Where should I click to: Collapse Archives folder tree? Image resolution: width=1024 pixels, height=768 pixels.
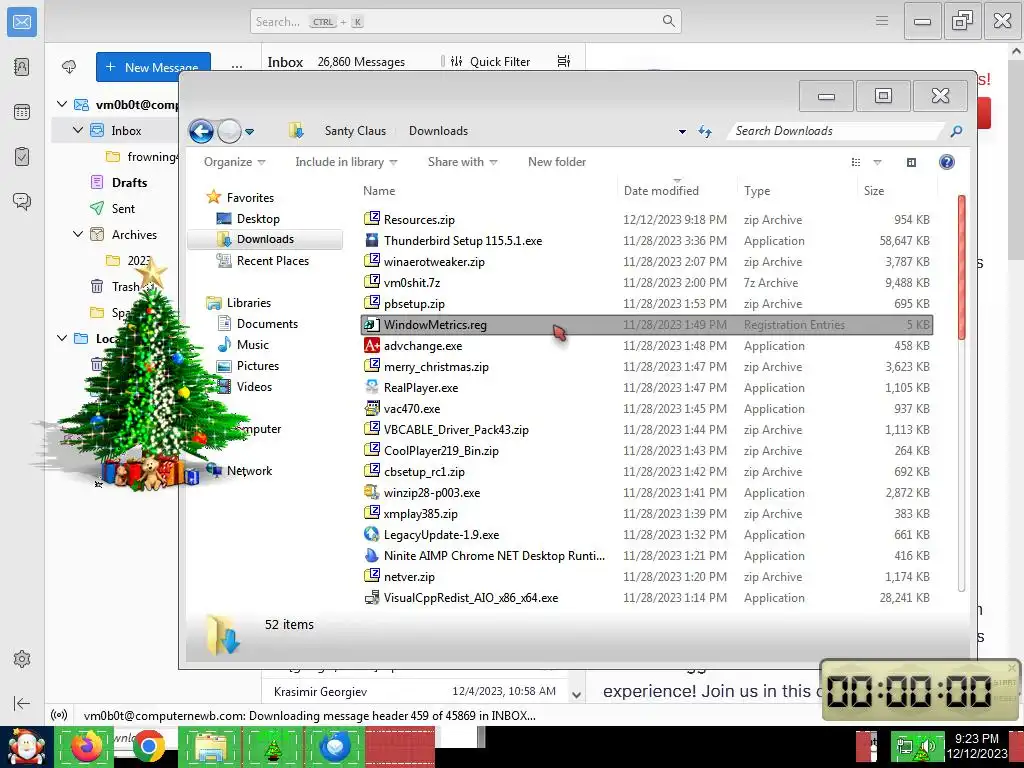[78, 234]
